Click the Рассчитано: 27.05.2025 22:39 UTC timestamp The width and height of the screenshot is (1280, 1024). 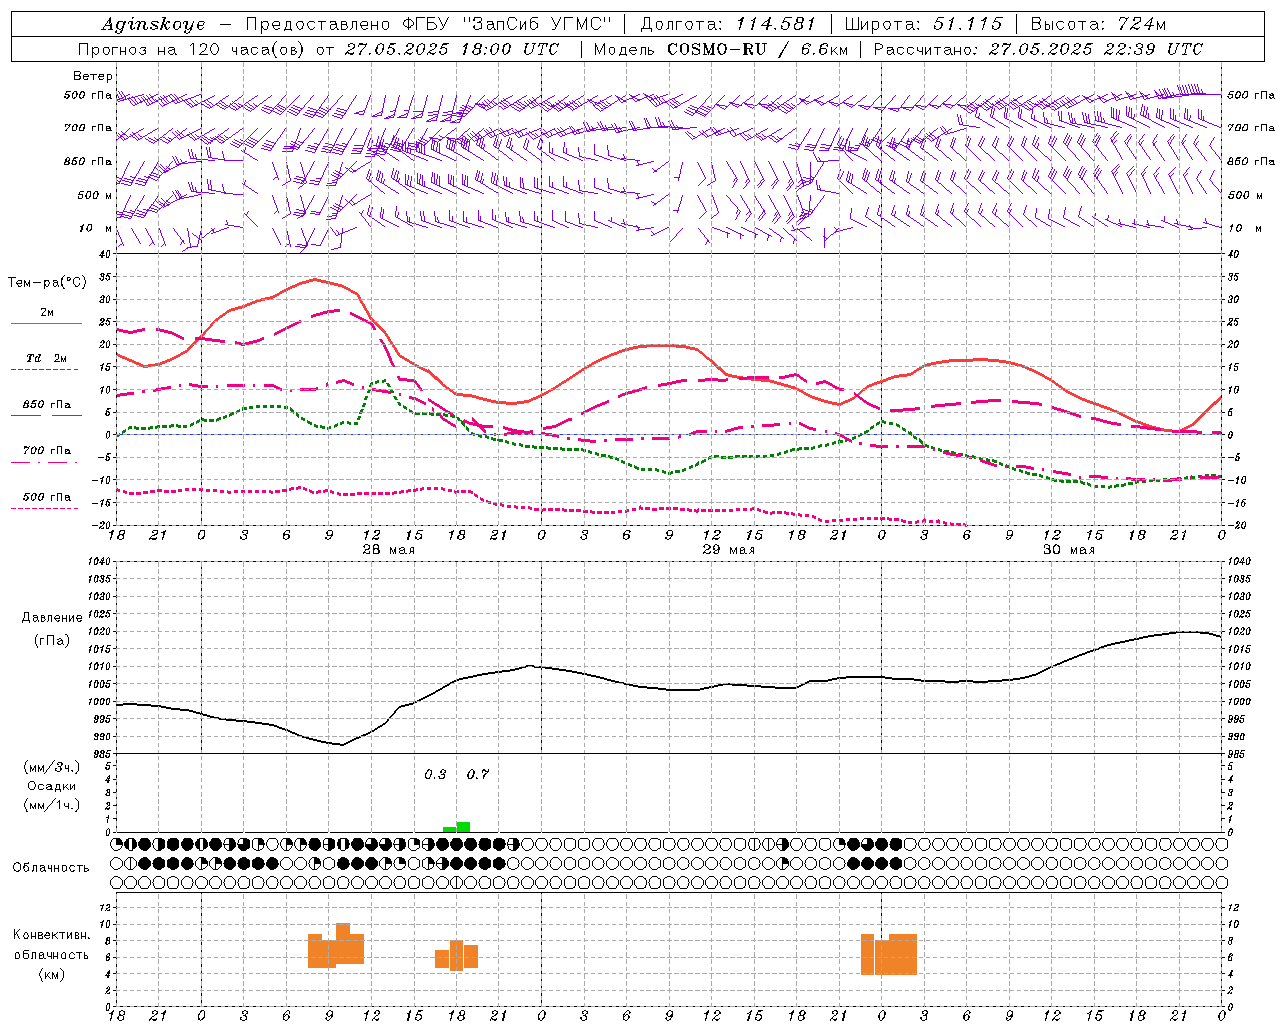click(x=1038, y=49)
